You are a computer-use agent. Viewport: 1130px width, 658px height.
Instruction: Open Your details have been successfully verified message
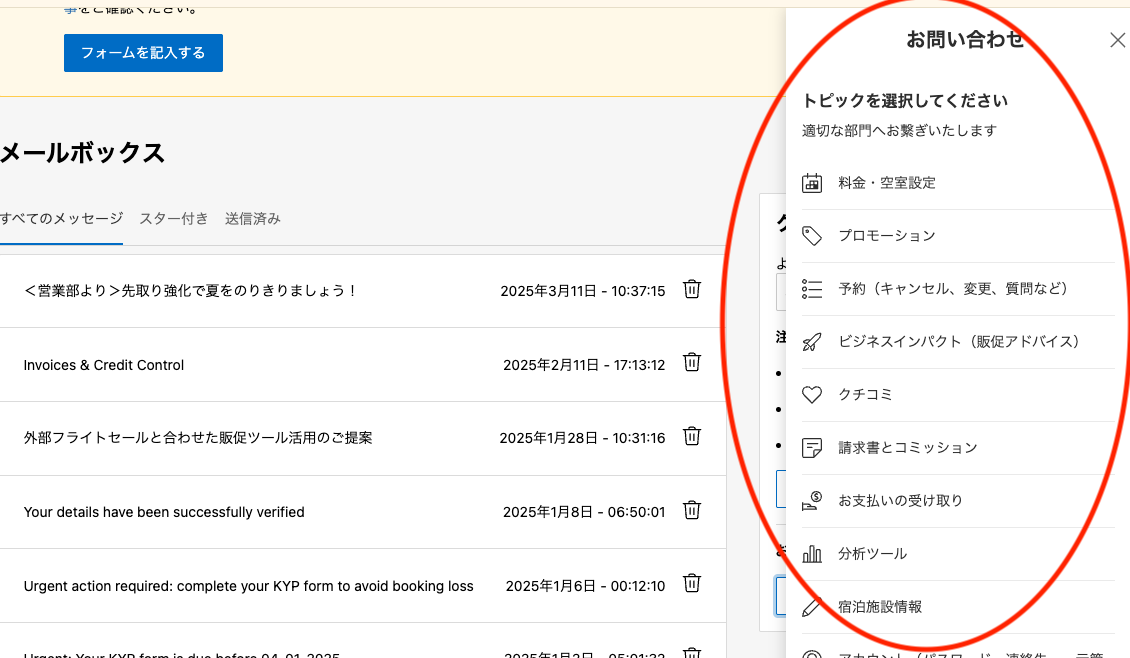coord(164,512)
